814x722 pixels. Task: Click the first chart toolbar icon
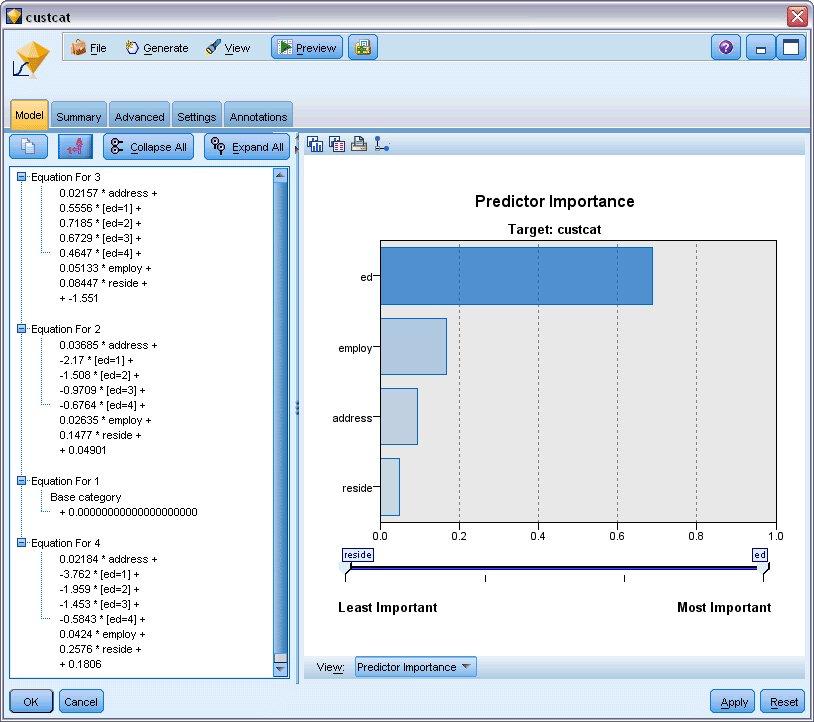(x=315, y=144)
